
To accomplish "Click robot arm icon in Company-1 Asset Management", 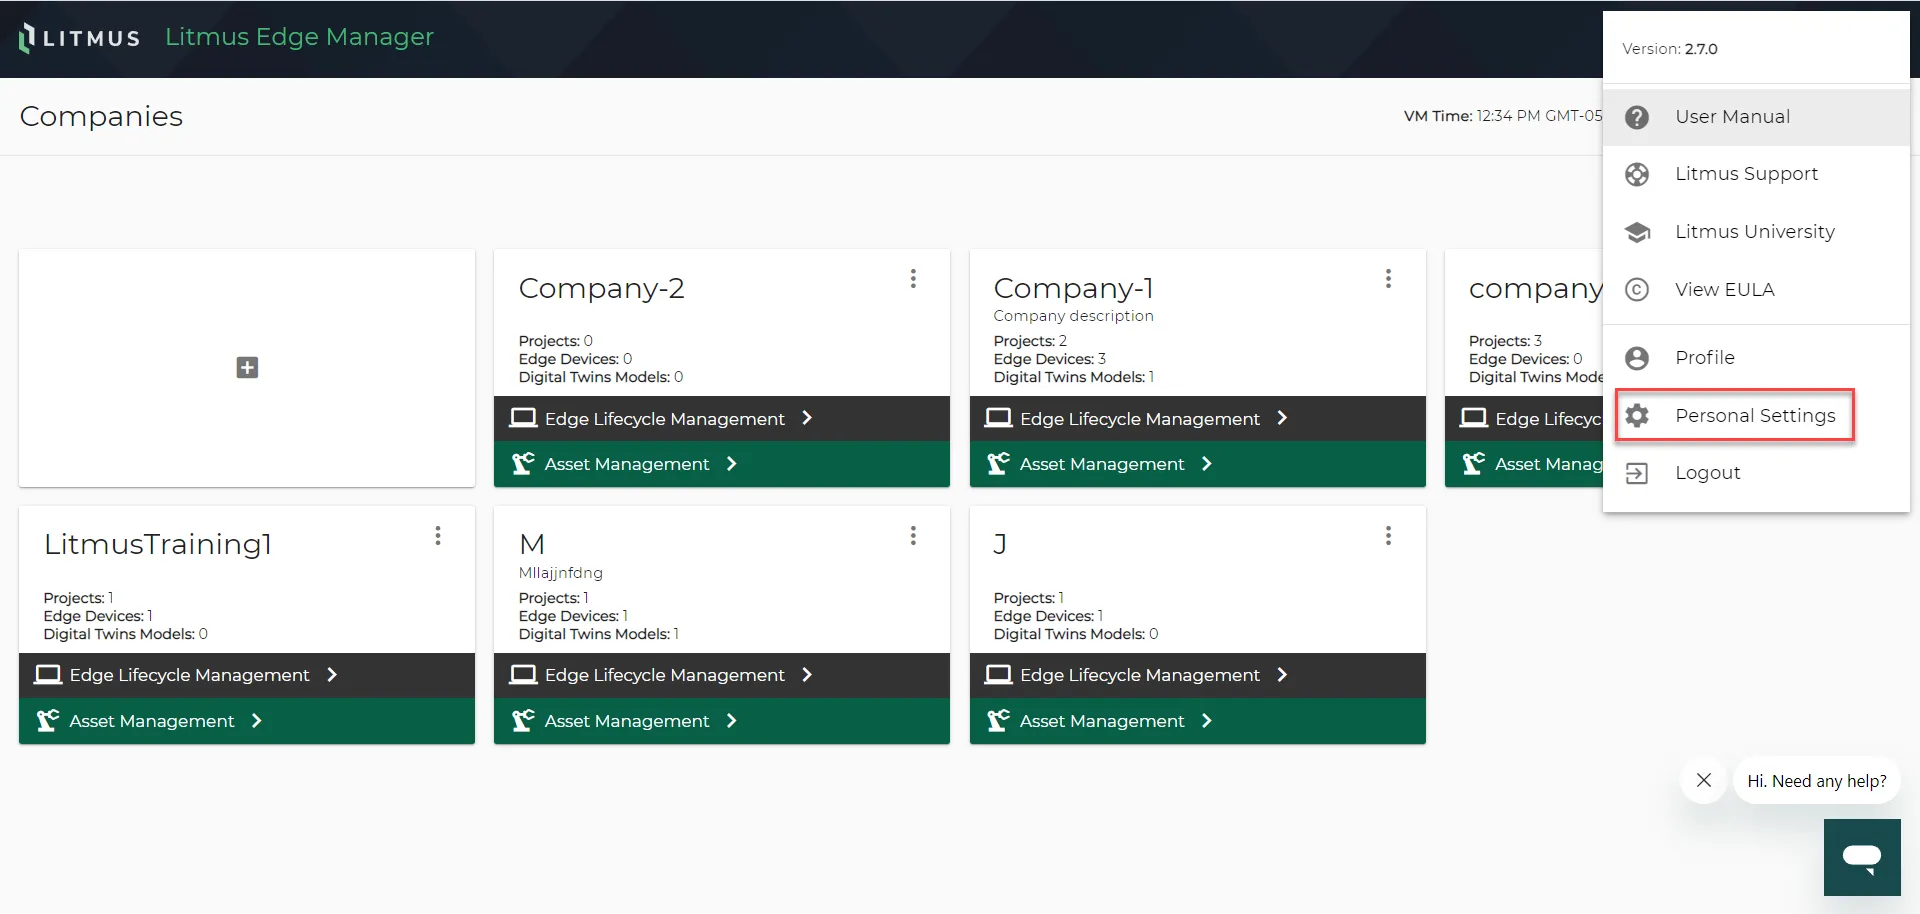I will pos(998,464).
